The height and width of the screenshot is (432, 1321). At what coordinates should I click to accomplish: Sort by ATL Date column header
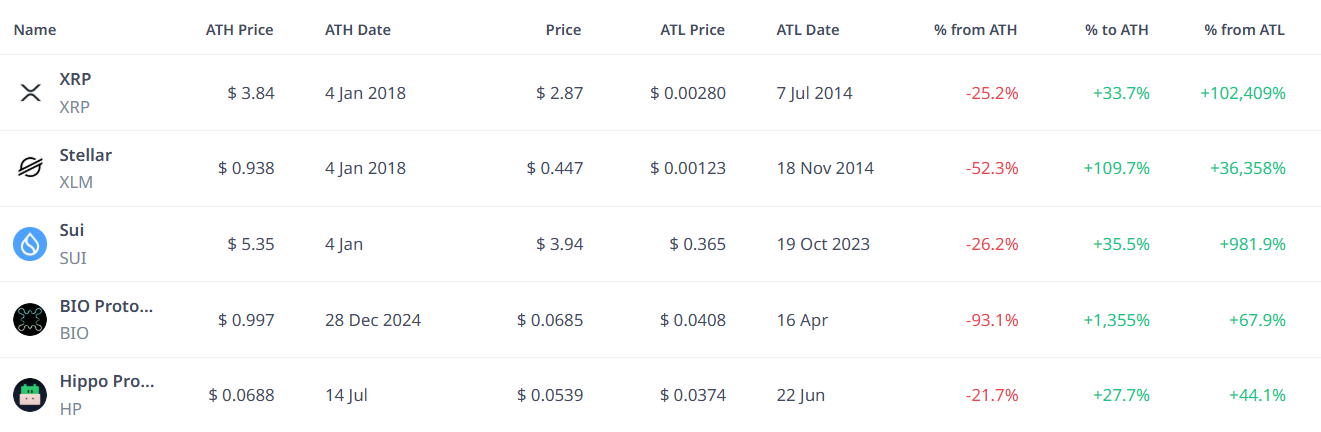tap(808, 30)
